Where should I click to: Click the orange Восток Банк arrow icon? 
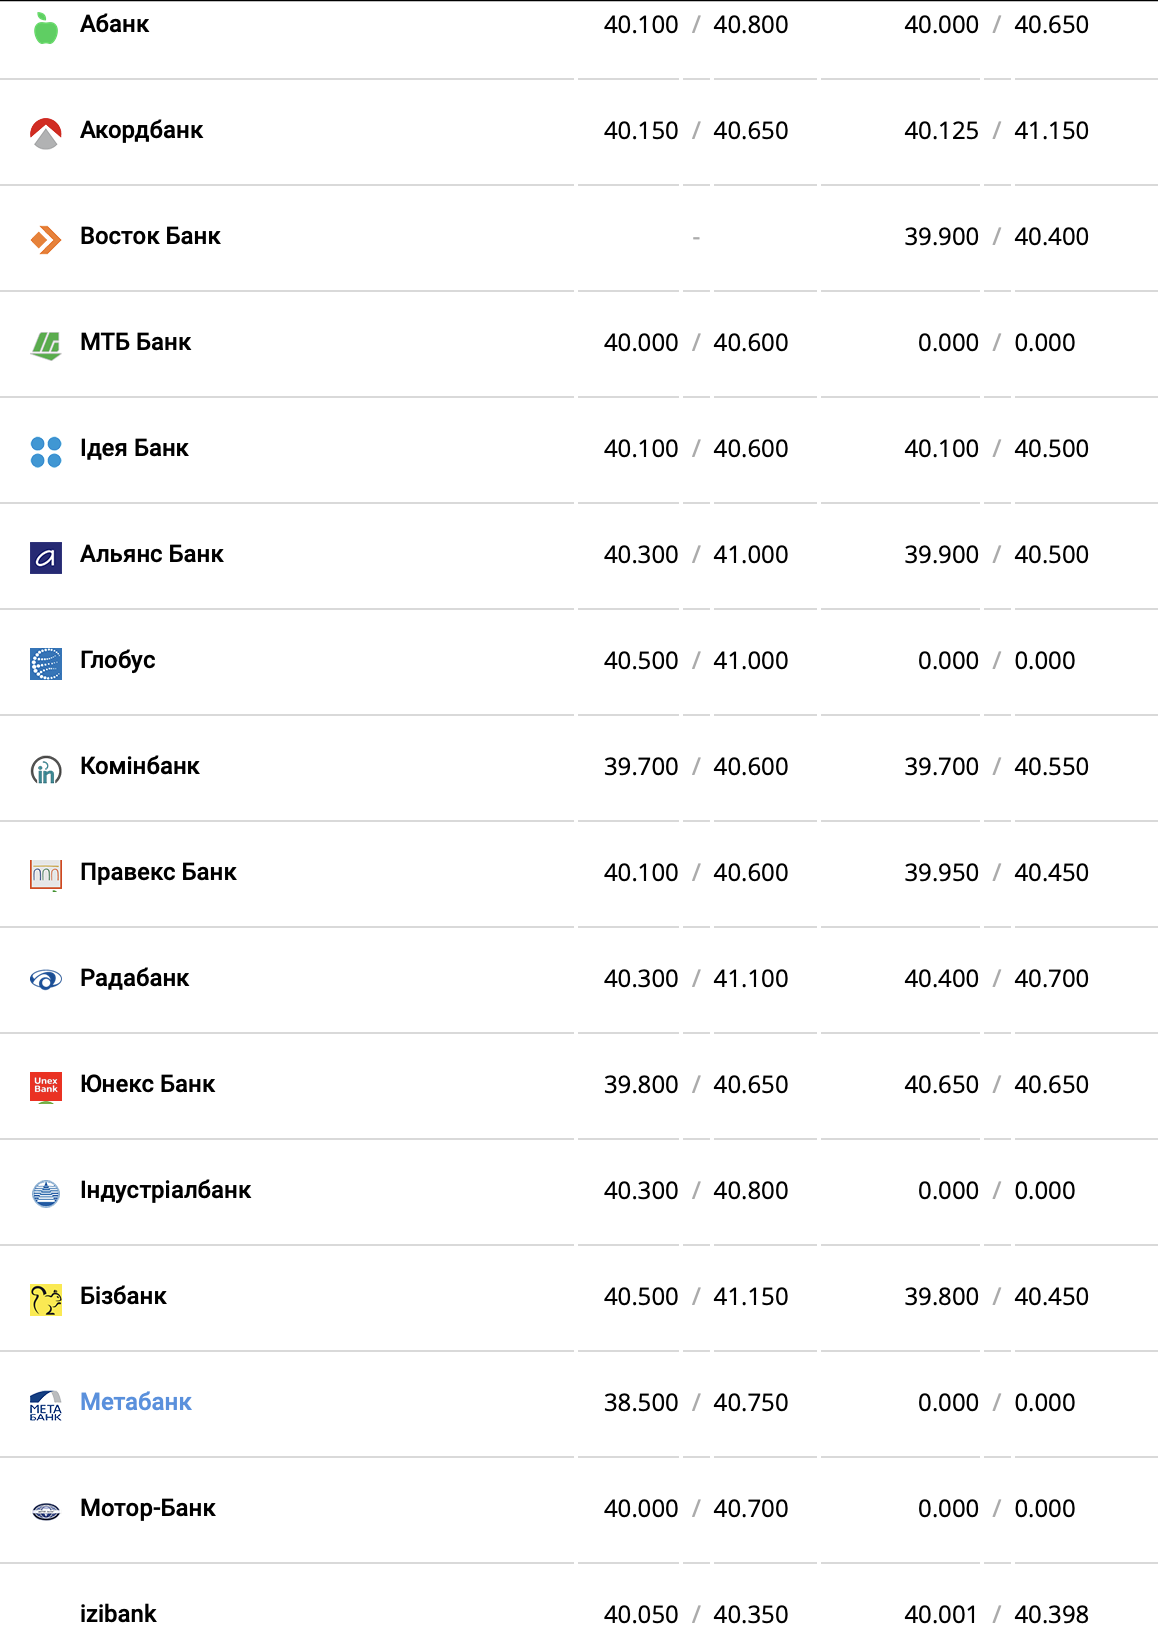(x=46, y=239)
